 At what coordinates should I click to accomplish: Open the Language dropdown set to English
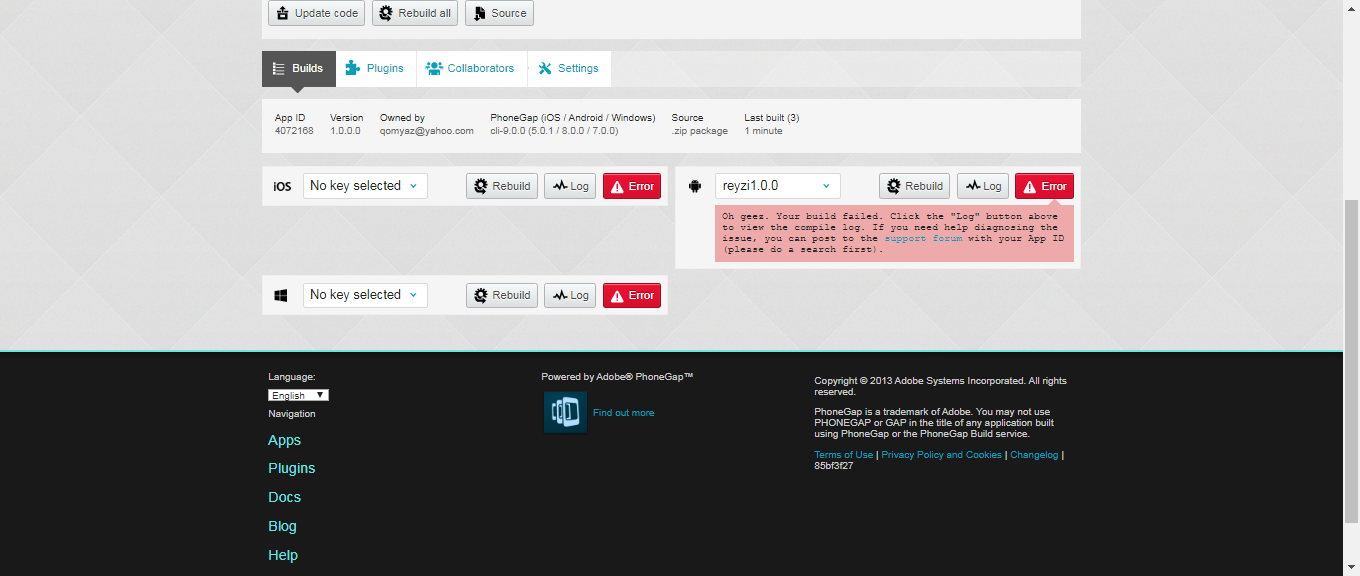298,395
